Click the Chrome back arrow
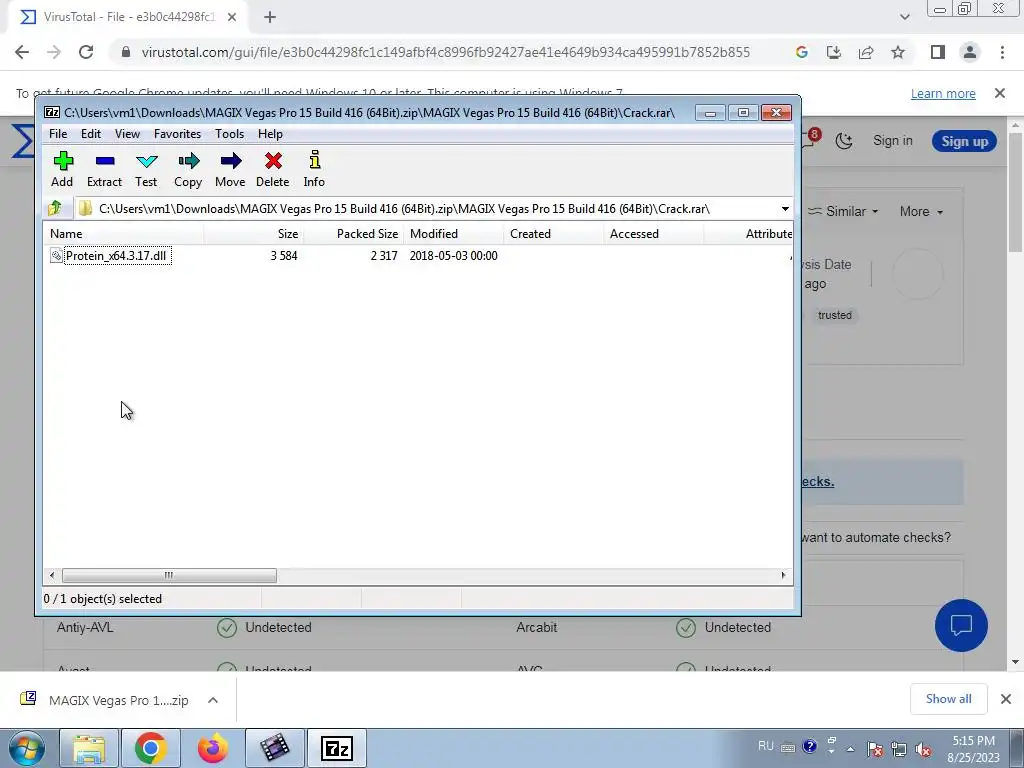 [x=22, y=52]
